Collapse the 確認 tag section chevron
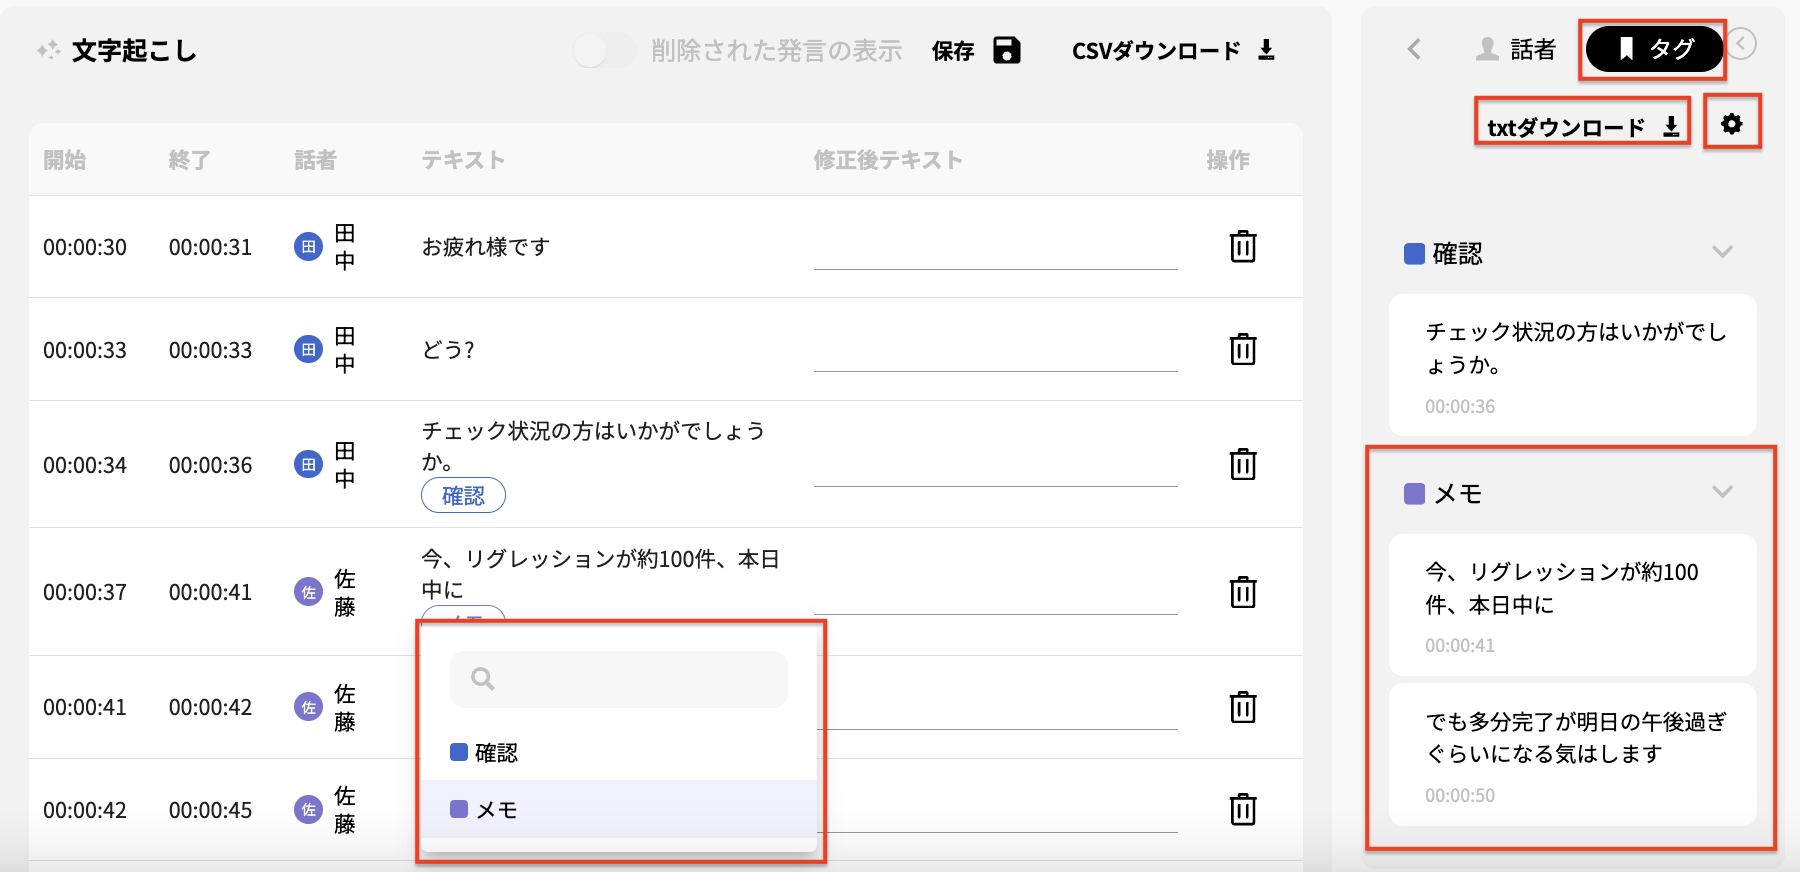1800x872 pixels. point(1722,252)
